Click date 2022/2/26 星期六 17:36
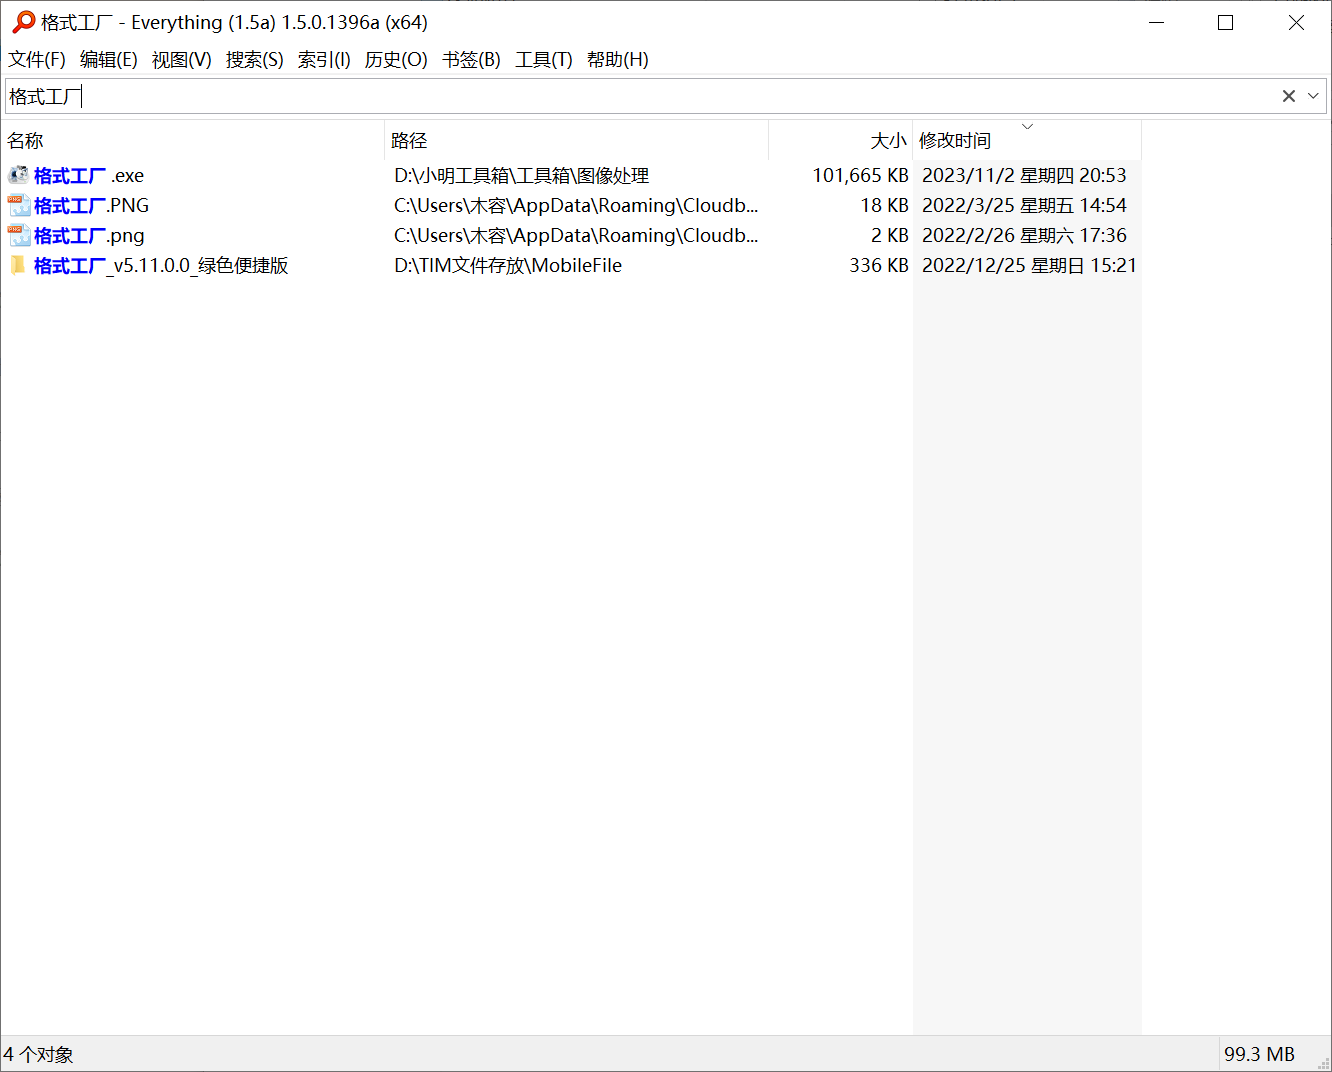 coord(1024,236)
